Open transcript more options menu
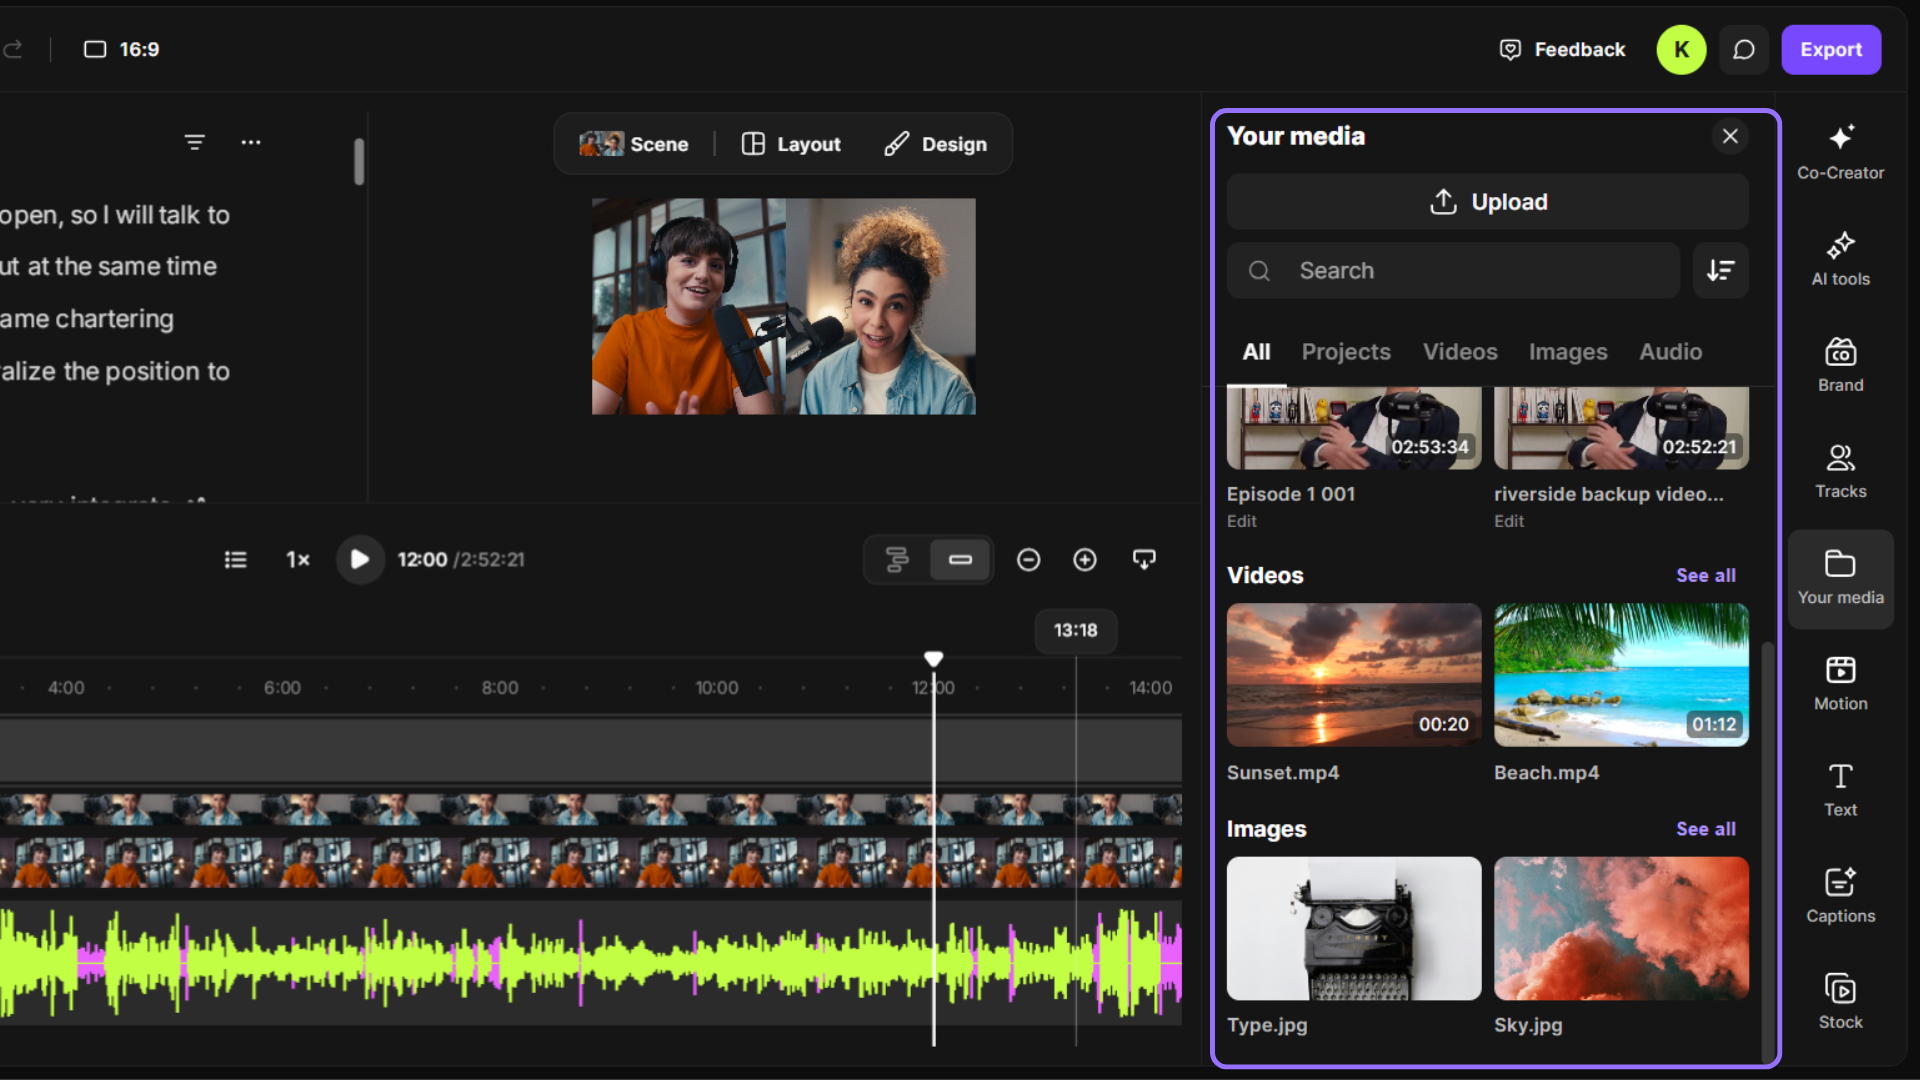This screenshot has height=1080, width=1920. 251,142
